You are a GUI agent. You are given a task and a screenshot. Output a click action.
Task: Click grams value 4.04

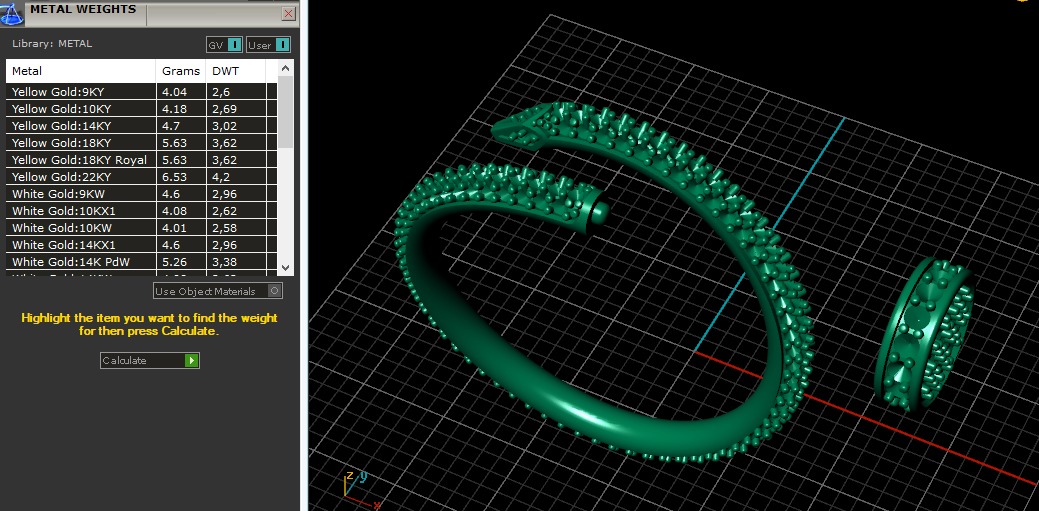tap(174, 91)
